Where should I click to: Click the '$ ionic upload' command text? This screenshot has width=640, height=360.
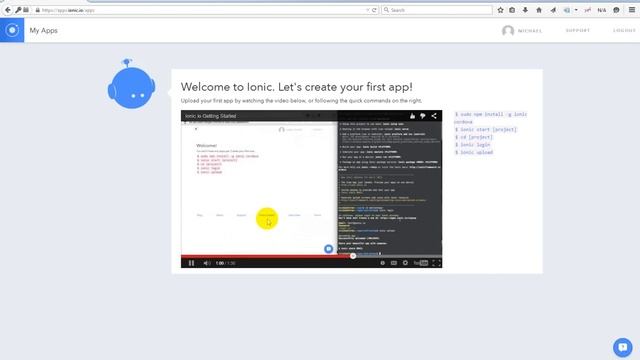coord(474,152)
